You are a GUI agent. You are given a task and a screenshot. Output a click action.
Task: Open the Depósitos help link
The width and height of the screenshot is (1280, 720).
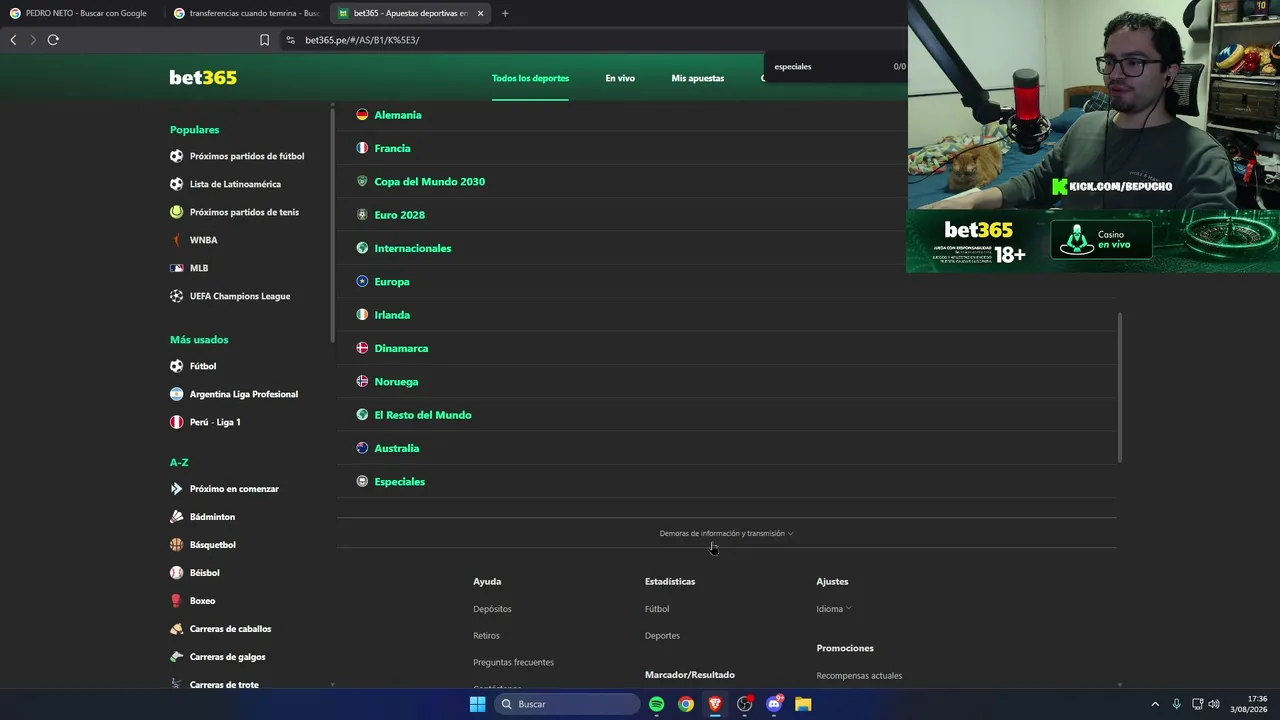492,609
